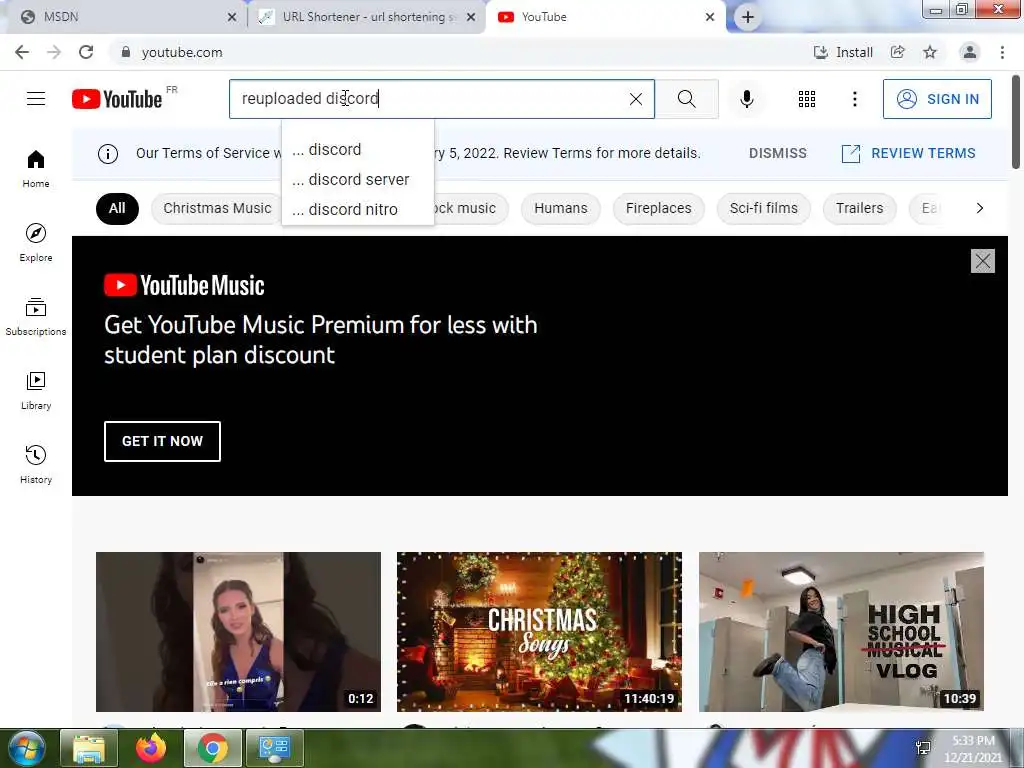The width and height of the screenshot is (1024, 768).
Task: Open History in the sidebar
Action: [36, 464]
